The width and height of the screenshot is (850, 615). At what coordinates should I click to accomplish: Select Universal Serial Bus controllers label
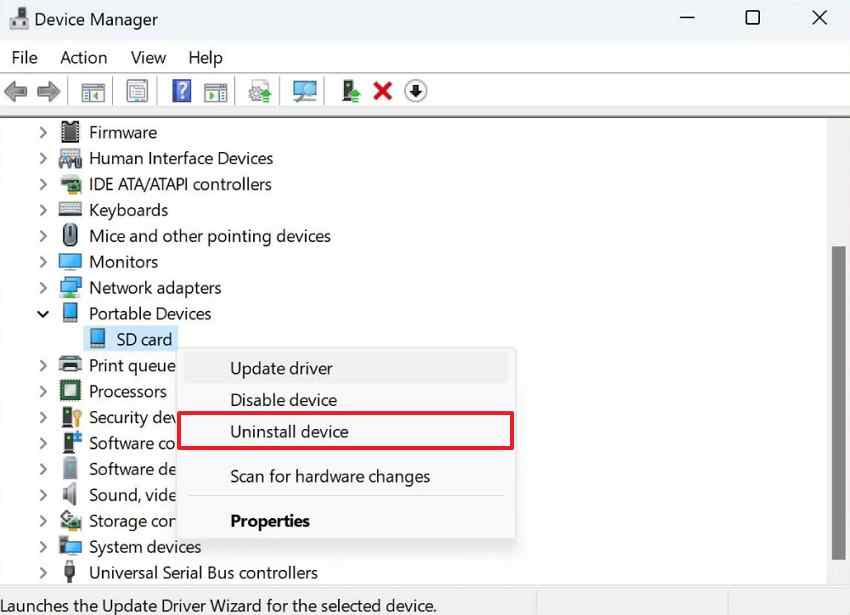click(203, 573)
